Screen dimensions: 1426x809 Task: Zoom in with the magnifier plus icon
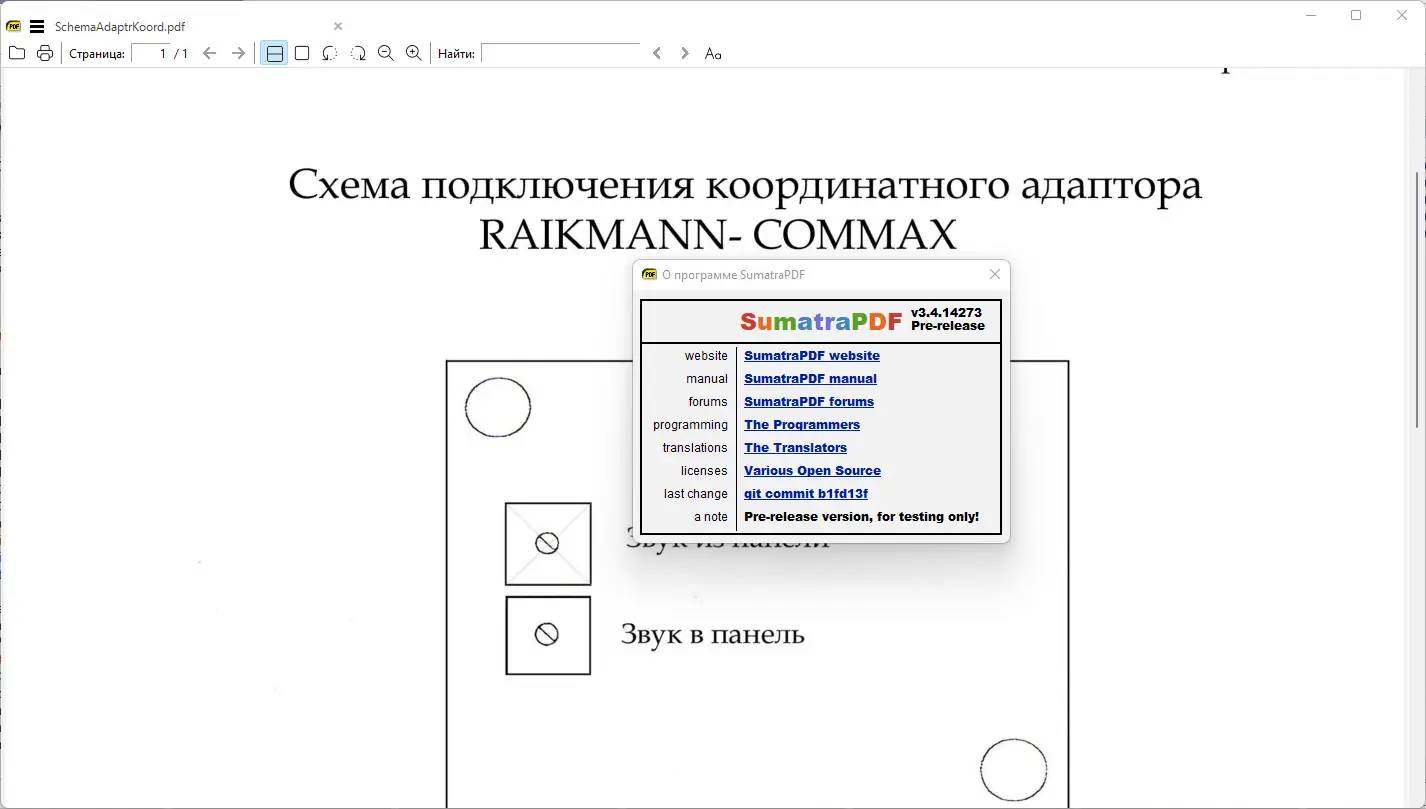(414, 53)
